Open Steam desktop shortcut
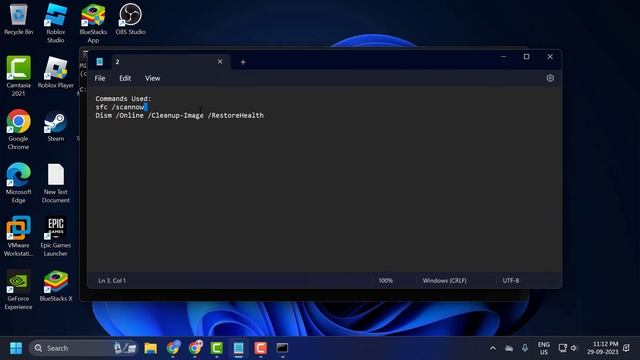 56,126
